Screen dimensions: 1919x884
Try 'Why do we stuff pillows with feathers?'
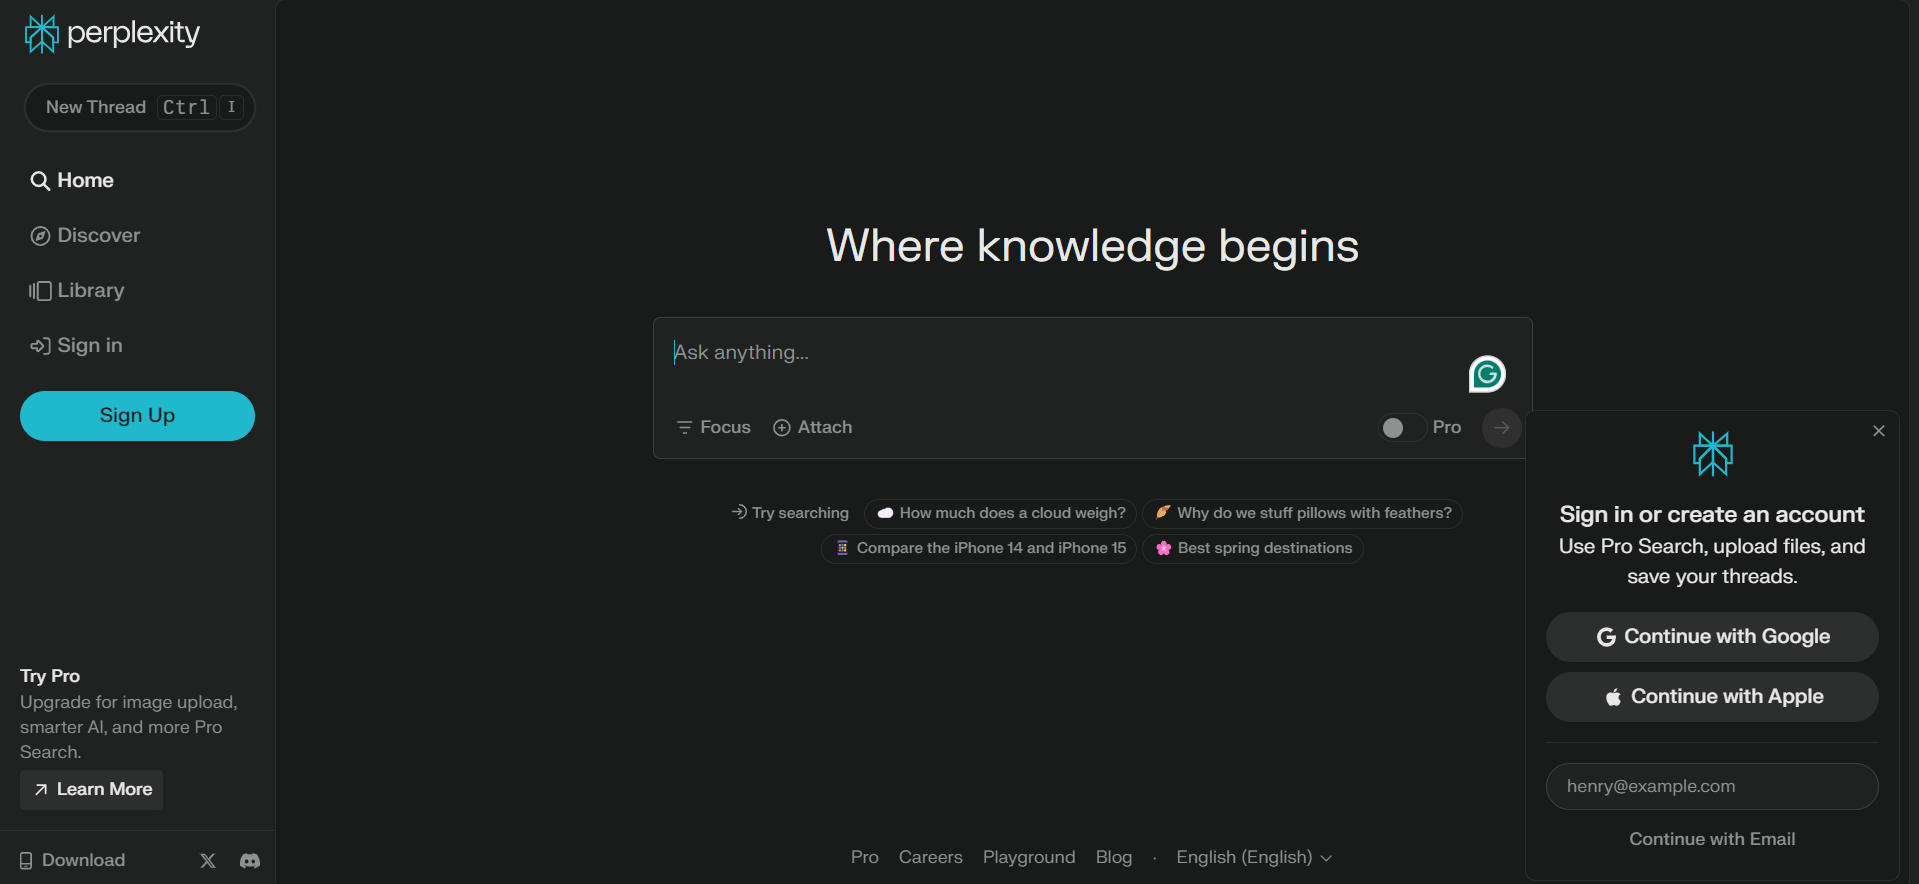pyautogui.click(x=1302, y=513)
